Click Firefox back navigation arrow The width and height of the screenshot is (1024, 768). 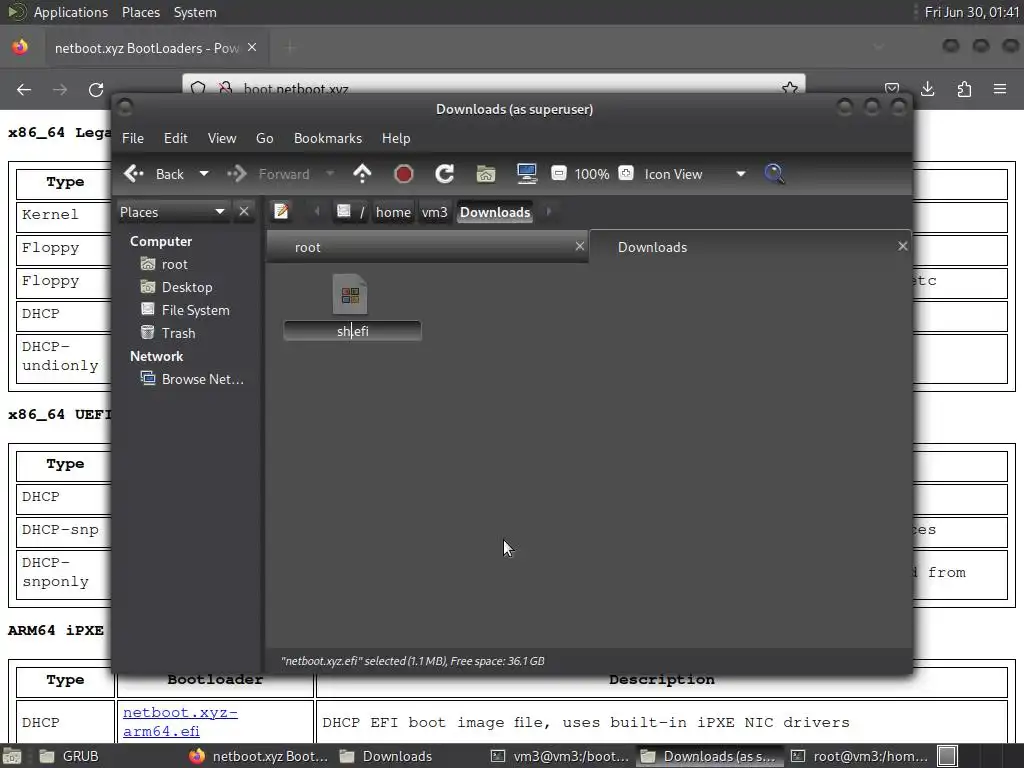(24, 89)
